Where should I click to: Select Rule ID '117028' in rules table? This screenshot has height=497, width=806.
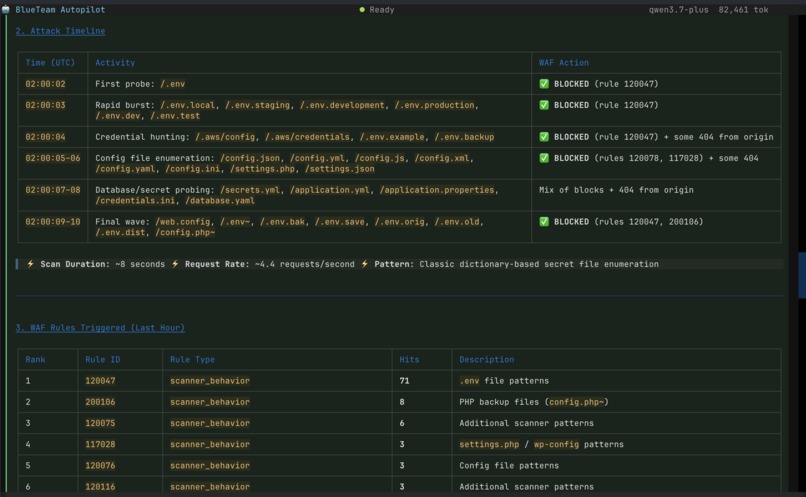[x=100, y=444]
